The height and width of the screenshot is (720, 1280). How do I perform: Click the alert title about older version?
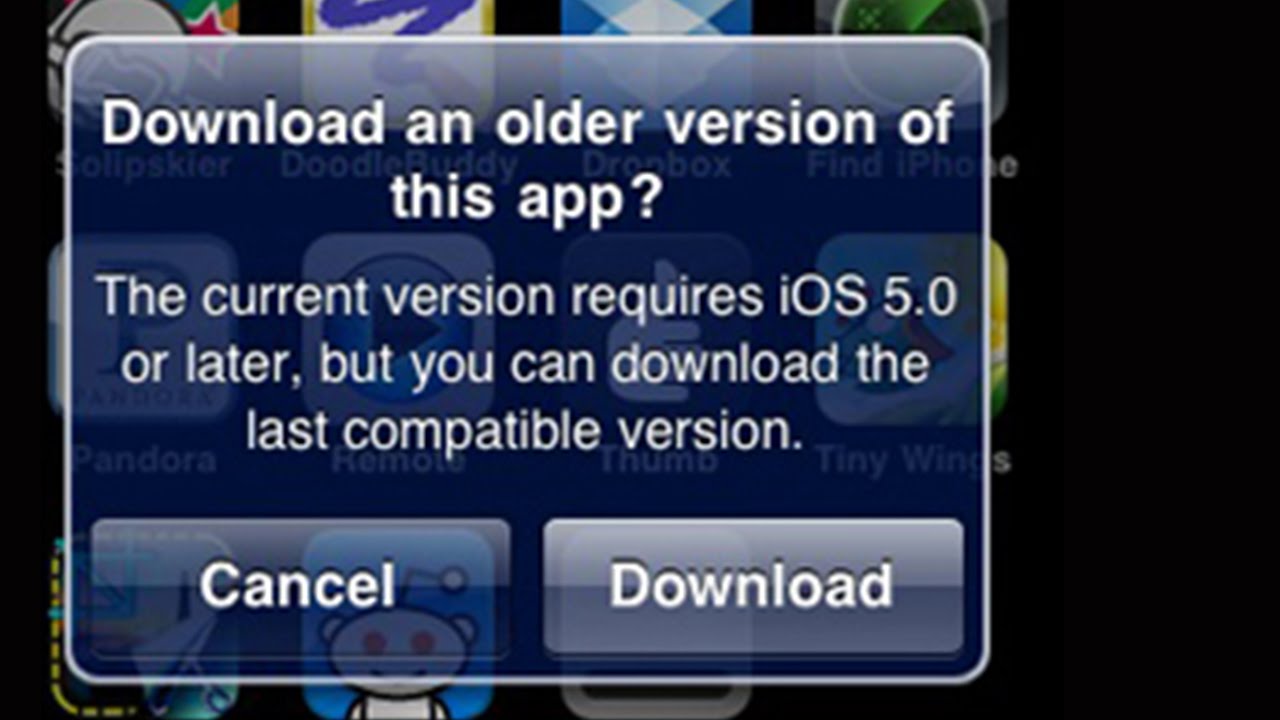[x=527, y=159]
